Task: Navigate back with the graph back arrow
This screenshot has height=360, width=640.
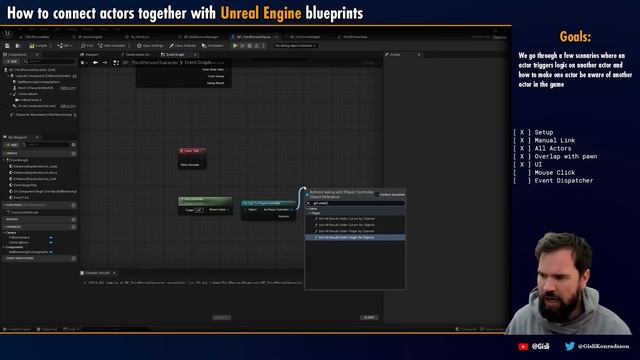Action: click(x=95, y=62)
